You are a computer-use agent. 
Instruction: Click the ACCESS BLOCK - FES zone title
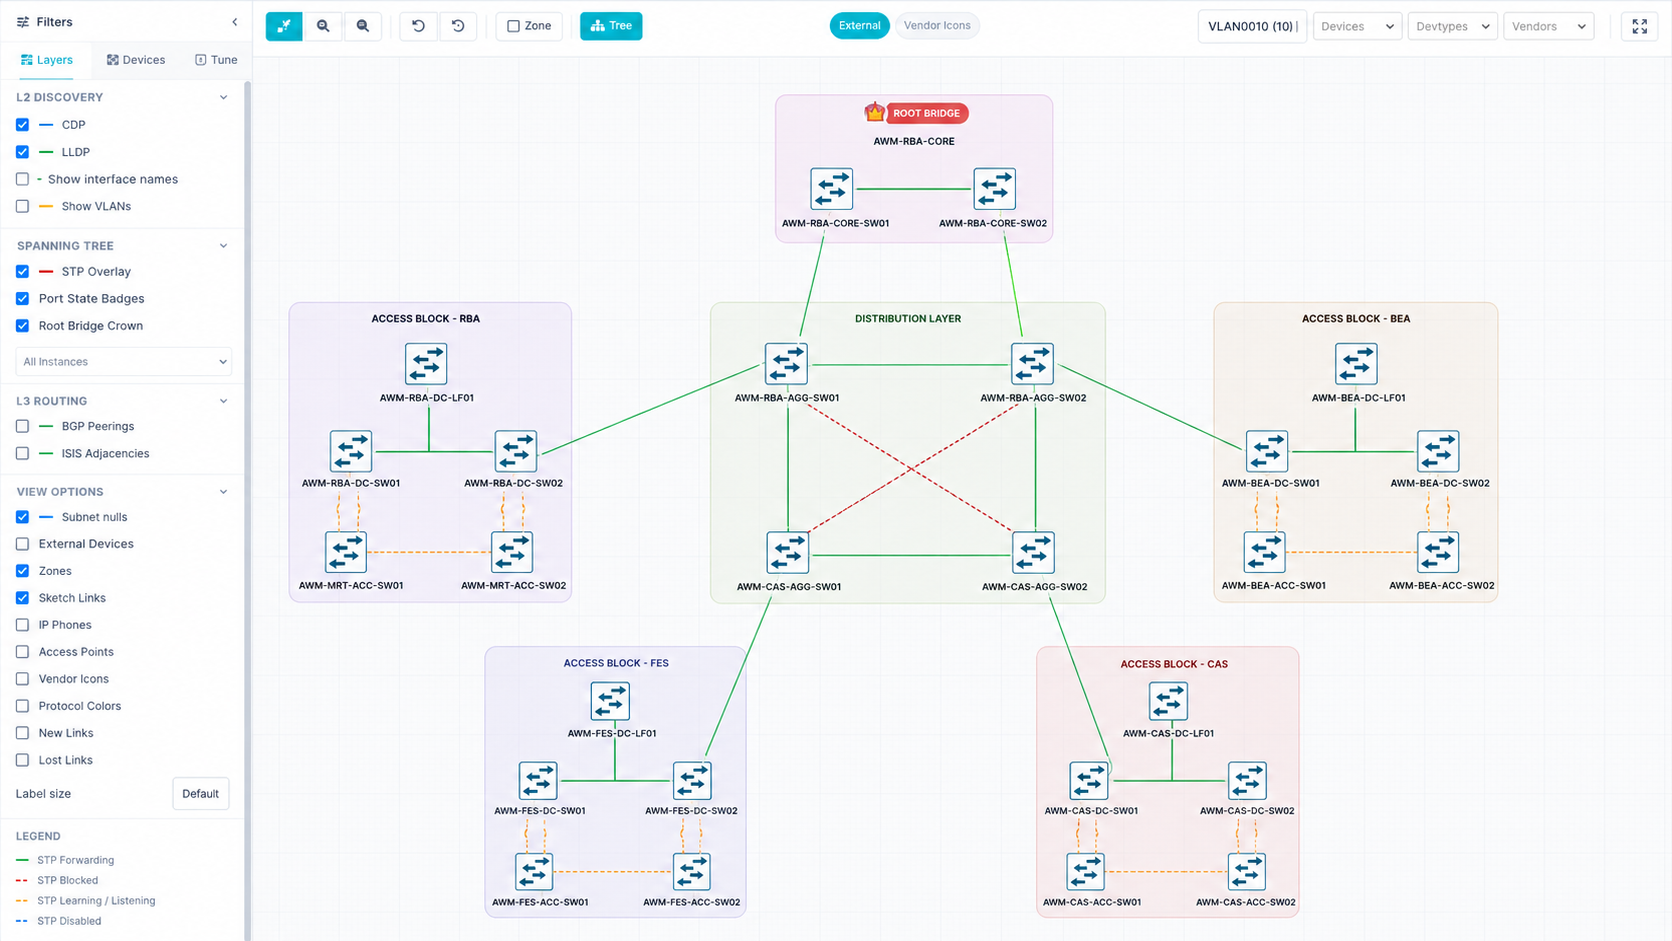coord(616,663)
